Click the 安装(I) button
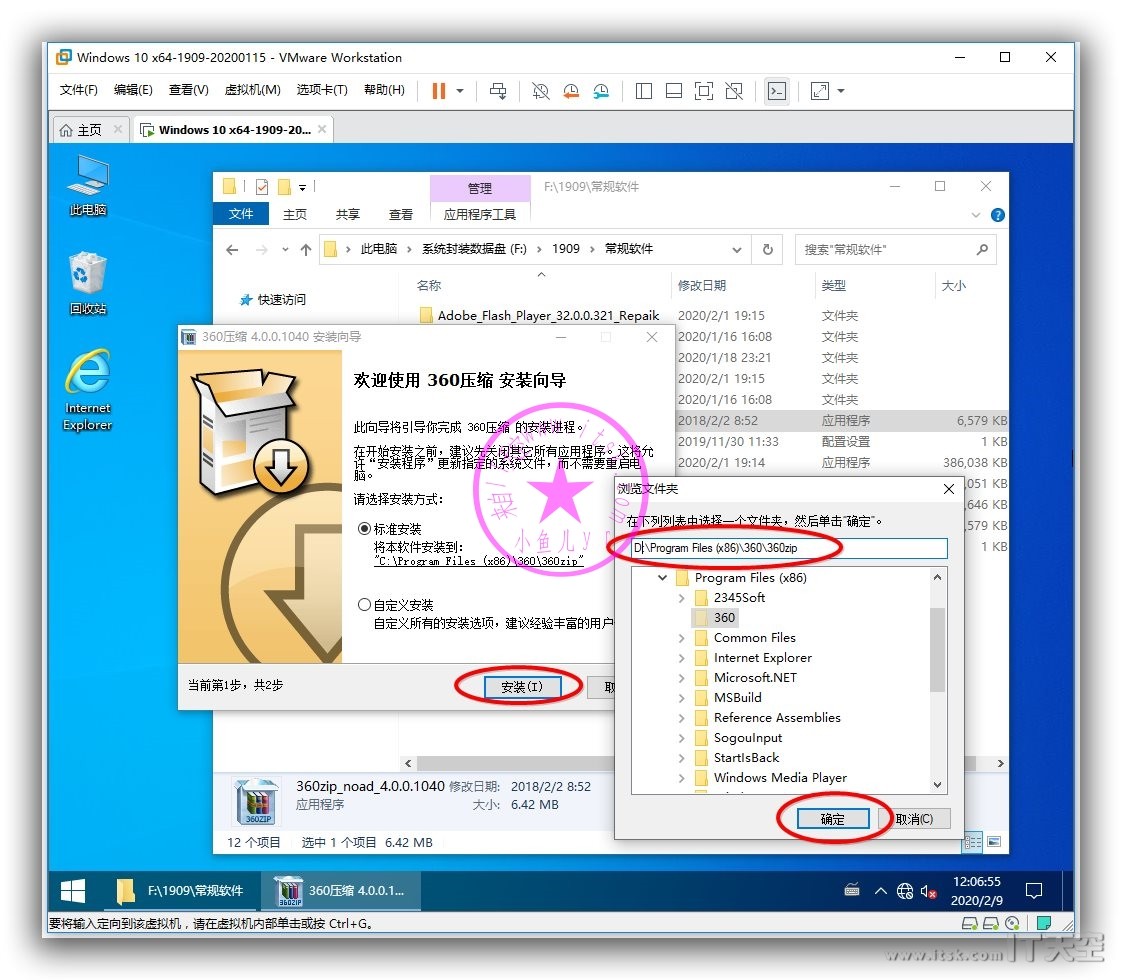Image resolution: width=1122 pixels, height=980 pixels. coord(522,687)
